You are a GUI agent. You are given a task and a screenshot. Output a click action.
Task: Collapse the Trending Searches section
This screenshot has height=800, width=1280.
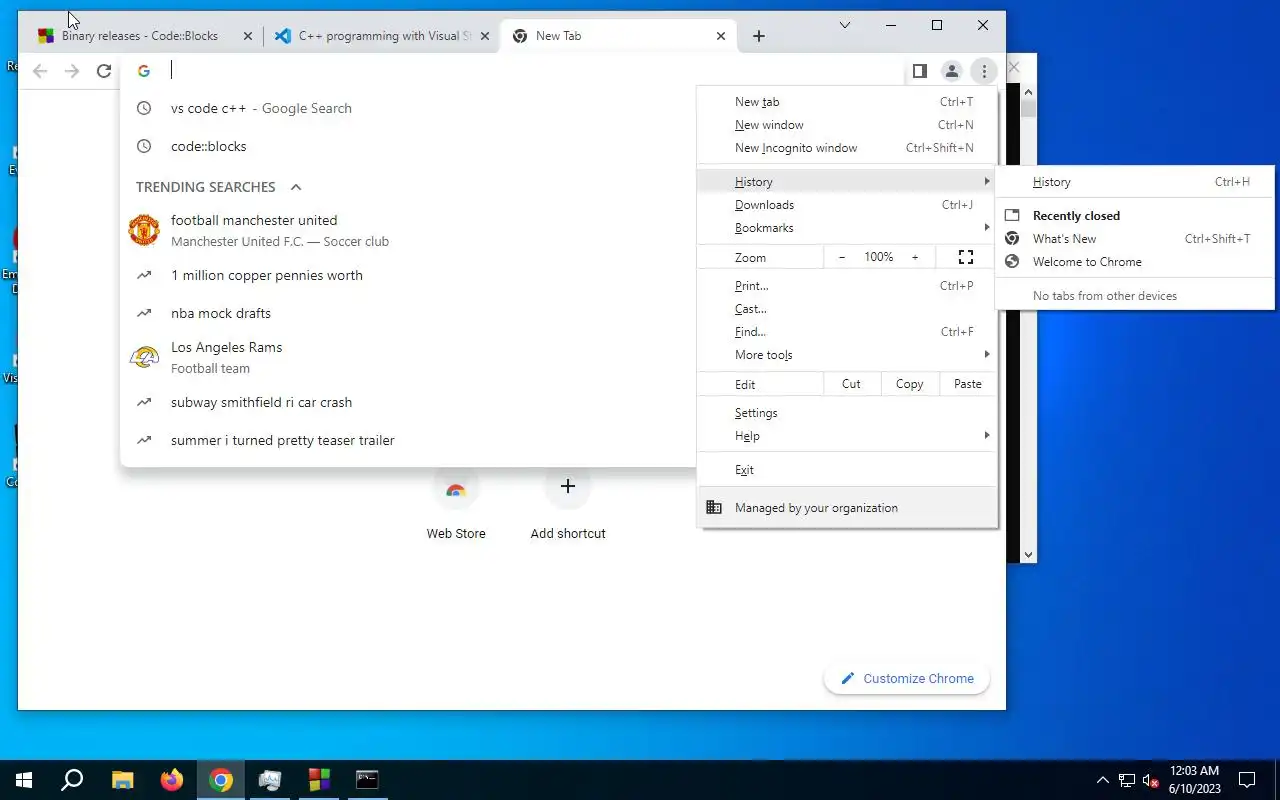tap(296, 187)
